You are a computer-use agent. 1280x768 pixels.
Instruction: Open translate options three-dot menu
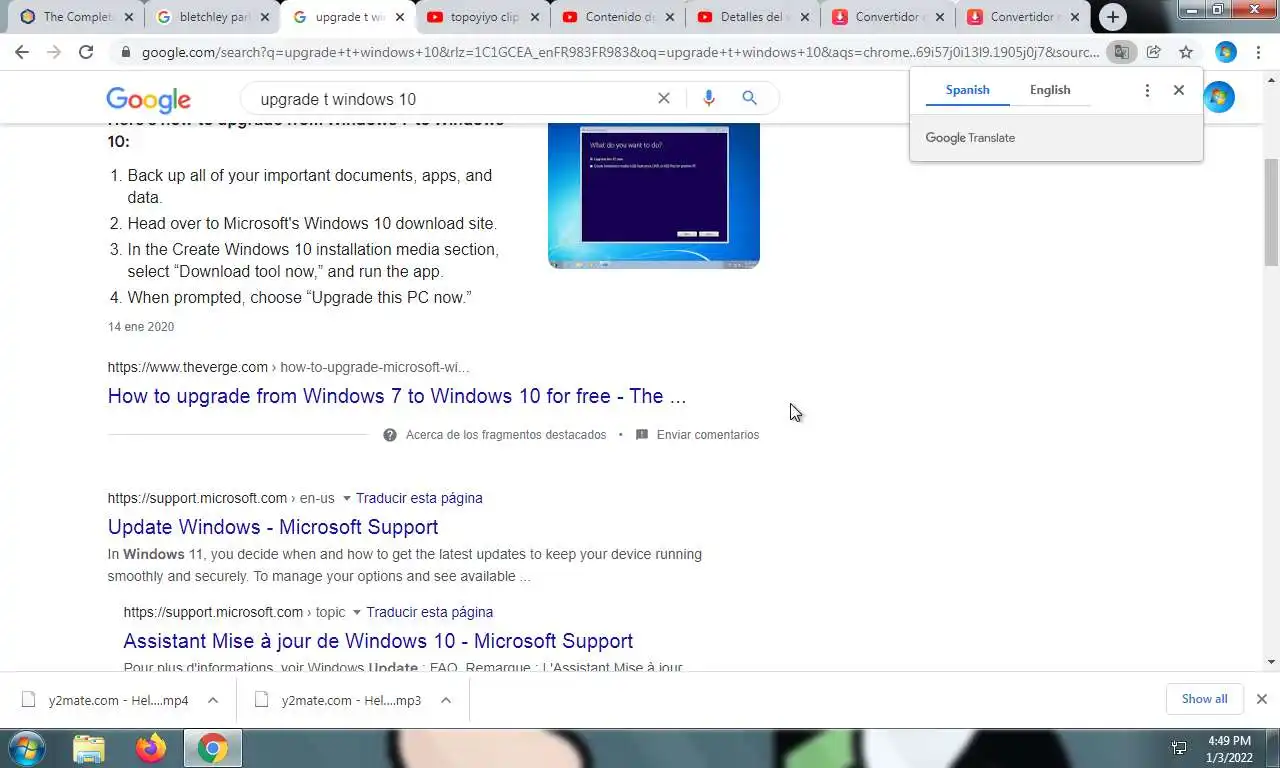pos(1147,90)
